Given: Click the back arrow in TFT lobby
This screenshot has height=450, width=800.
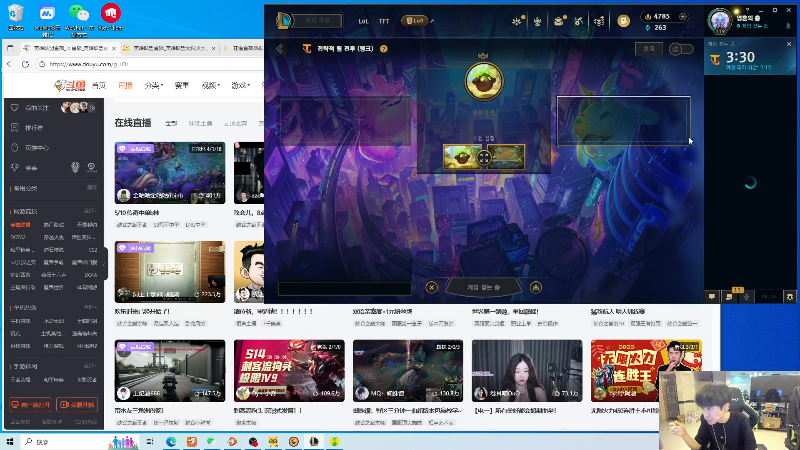Looking at the screenshot, I should tap(280, 49).
